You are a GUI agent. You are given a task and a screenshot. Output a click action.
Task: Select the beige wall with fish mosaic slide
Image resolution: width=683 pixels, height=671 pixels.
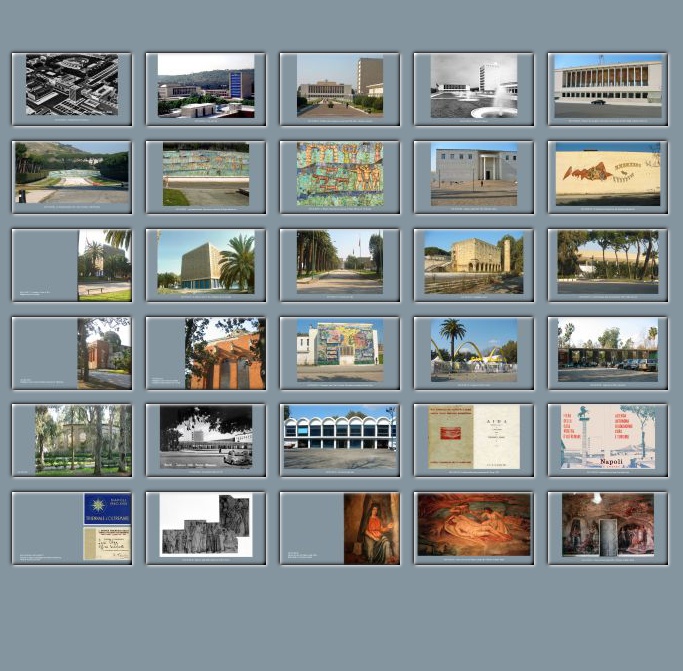click(608, 177)
